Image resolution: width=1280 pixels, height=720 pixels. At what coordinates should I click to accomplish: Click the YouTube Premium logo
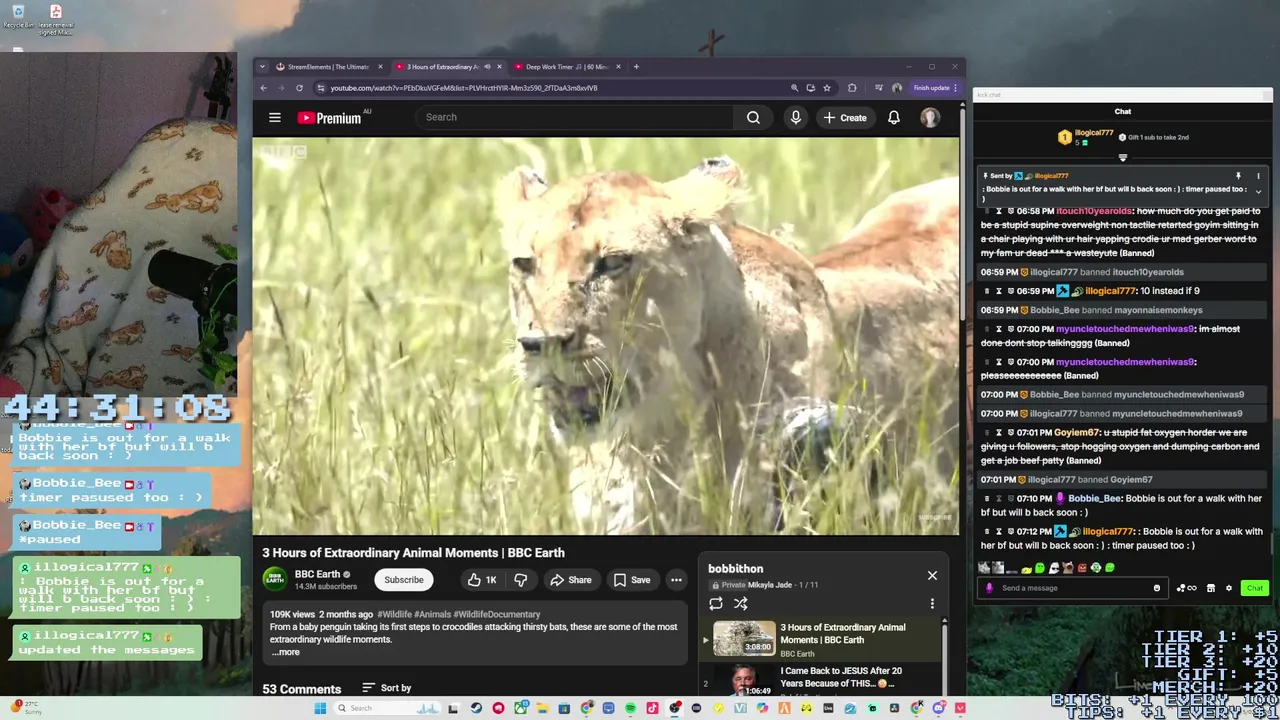[329, 118]
